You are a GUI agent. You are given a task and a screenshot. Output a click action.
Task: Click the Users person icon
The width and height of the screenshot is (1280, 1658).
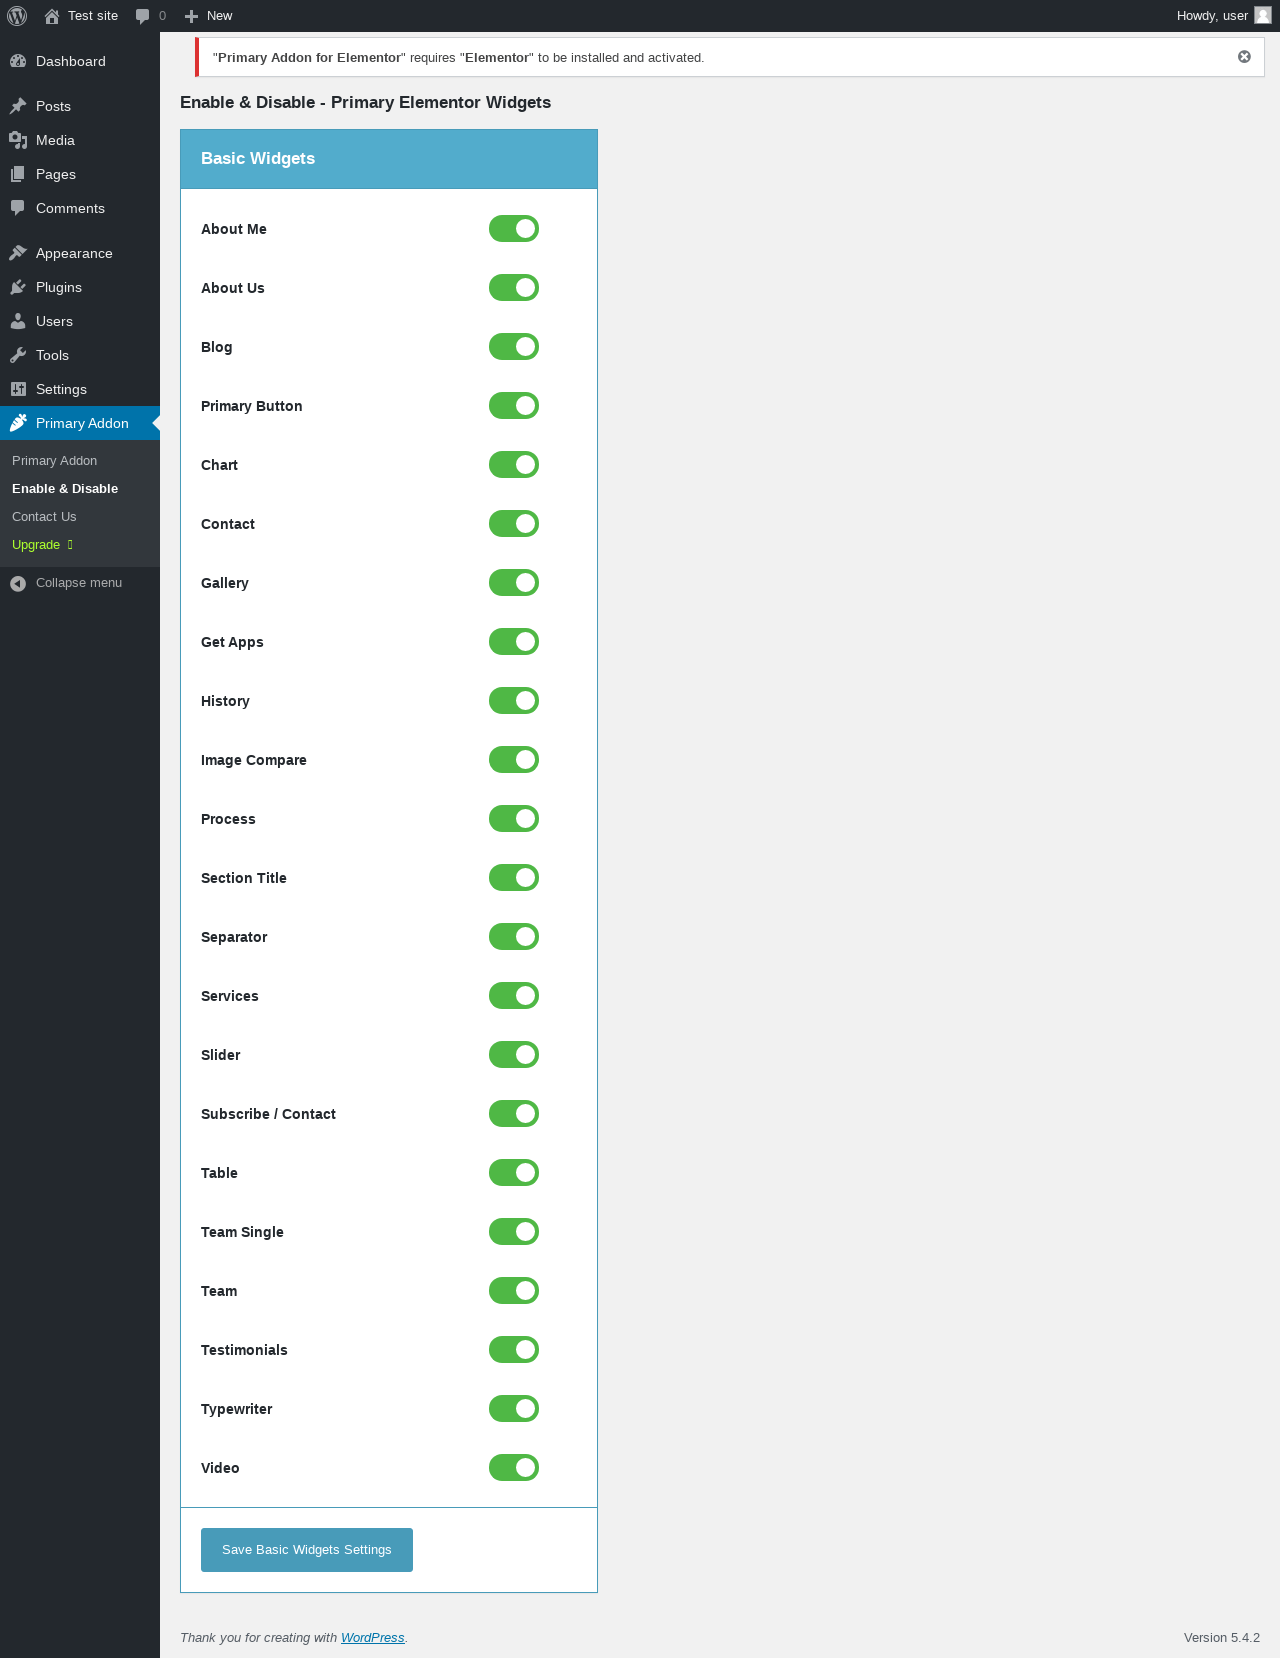[x=18, y=321]
